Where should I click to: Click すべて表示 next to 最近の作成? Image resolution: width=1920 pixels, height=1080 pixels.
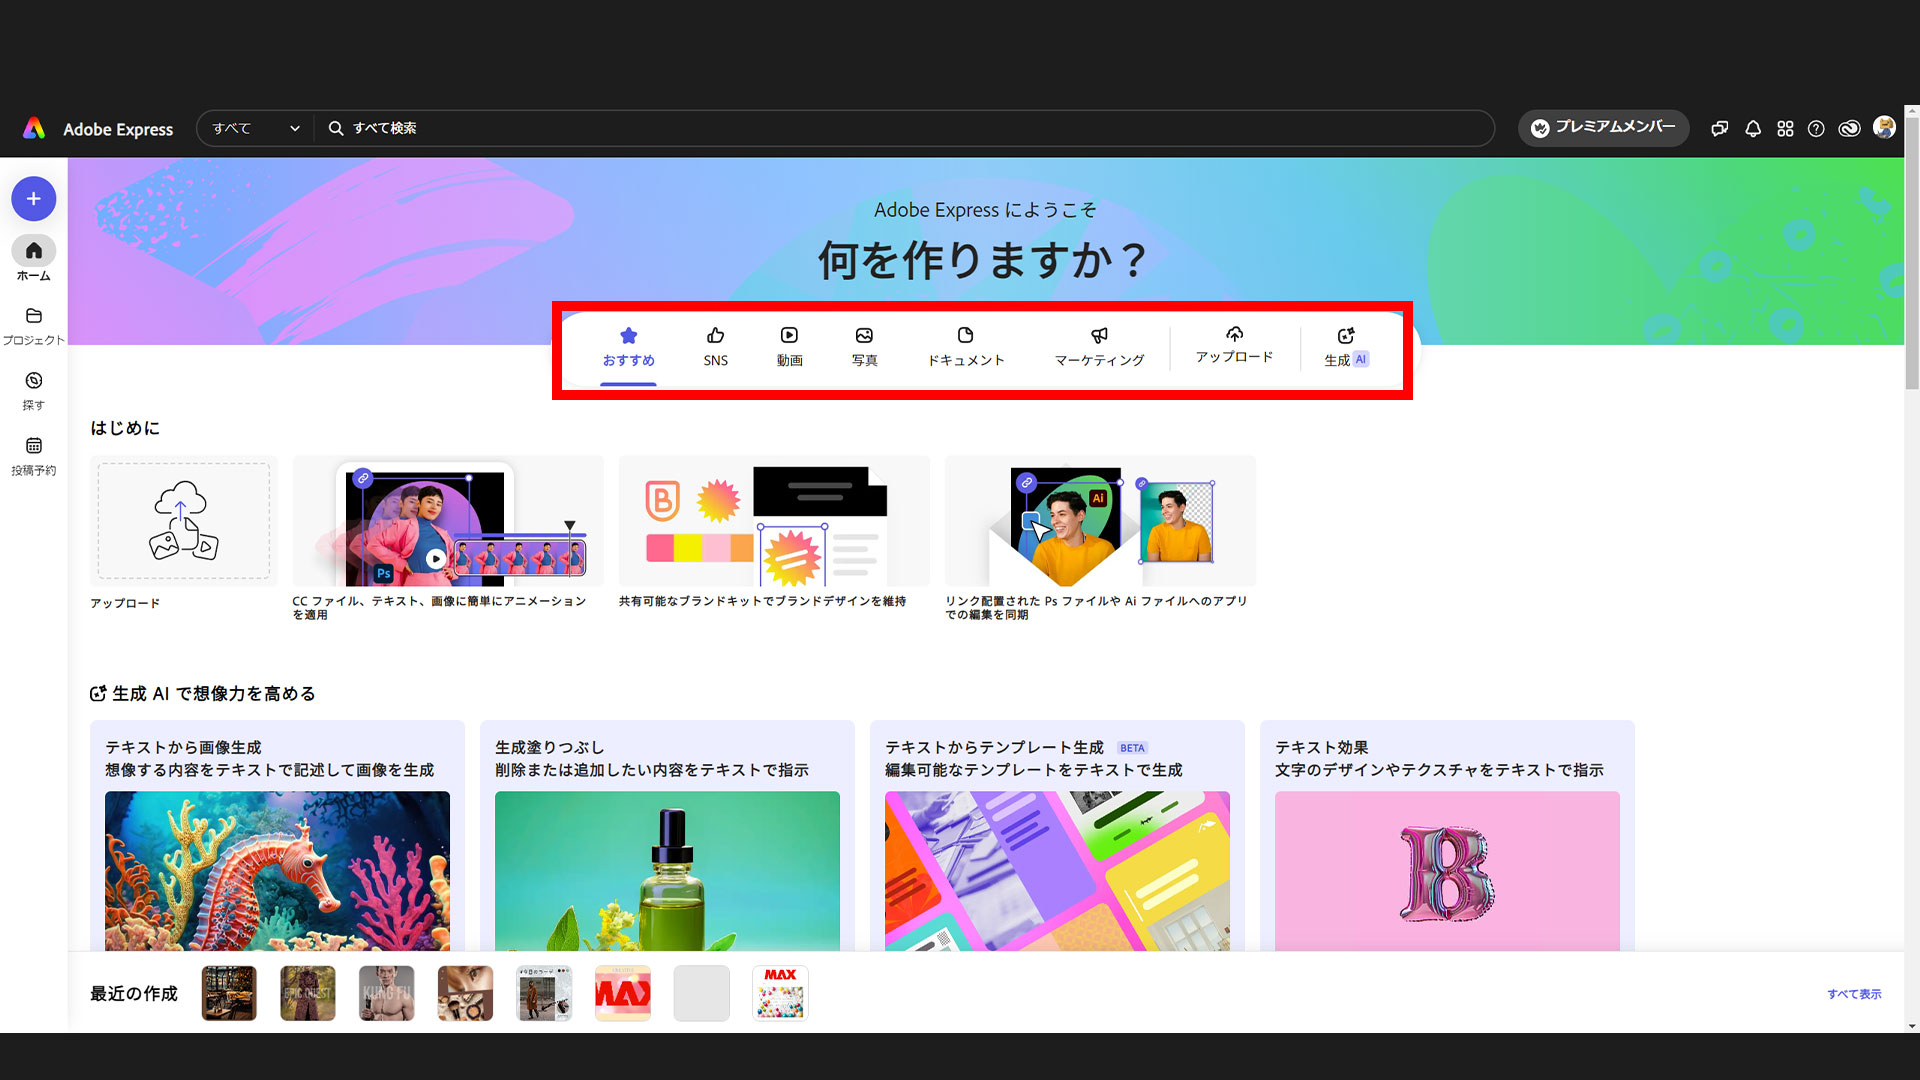(1853, 993)
